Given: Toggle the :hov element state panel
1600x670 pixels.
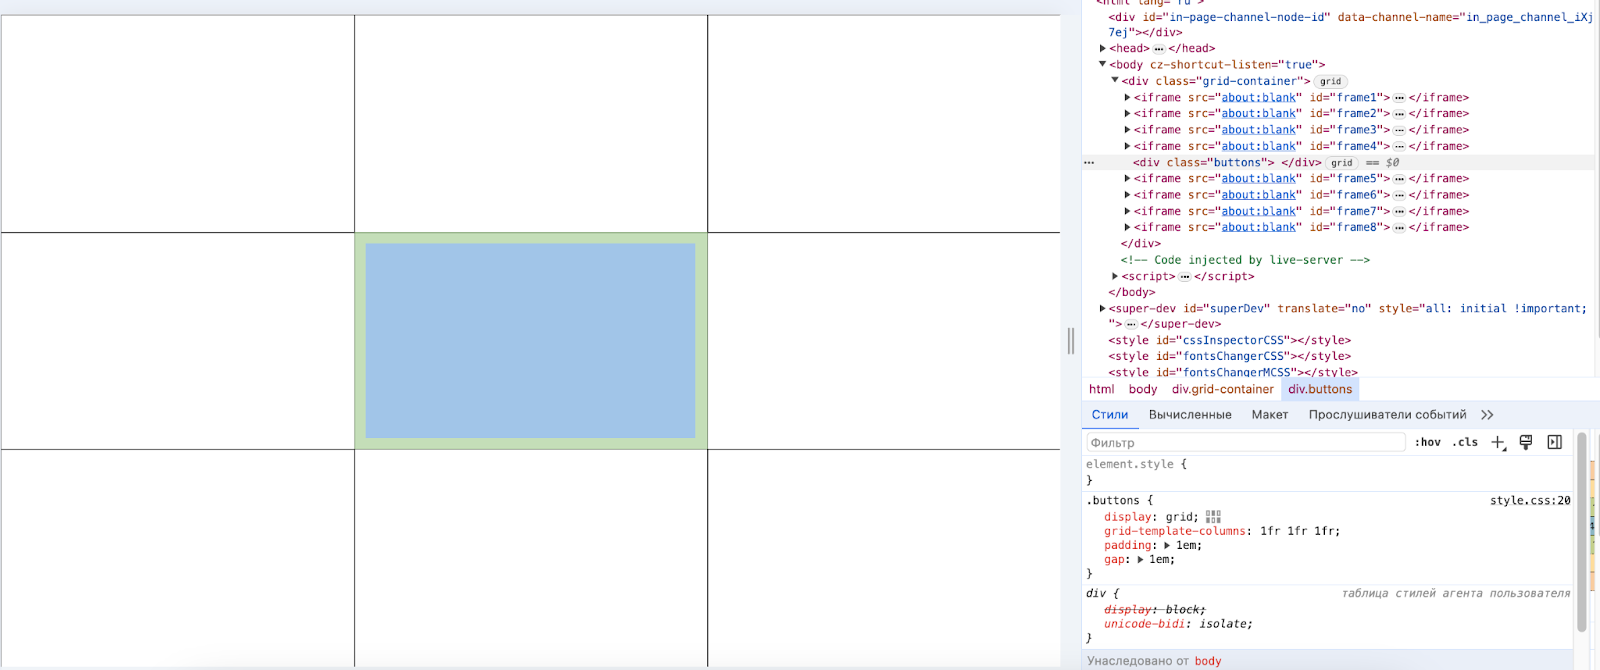Looking at the screenshot, I should [x=1427, y=442].
